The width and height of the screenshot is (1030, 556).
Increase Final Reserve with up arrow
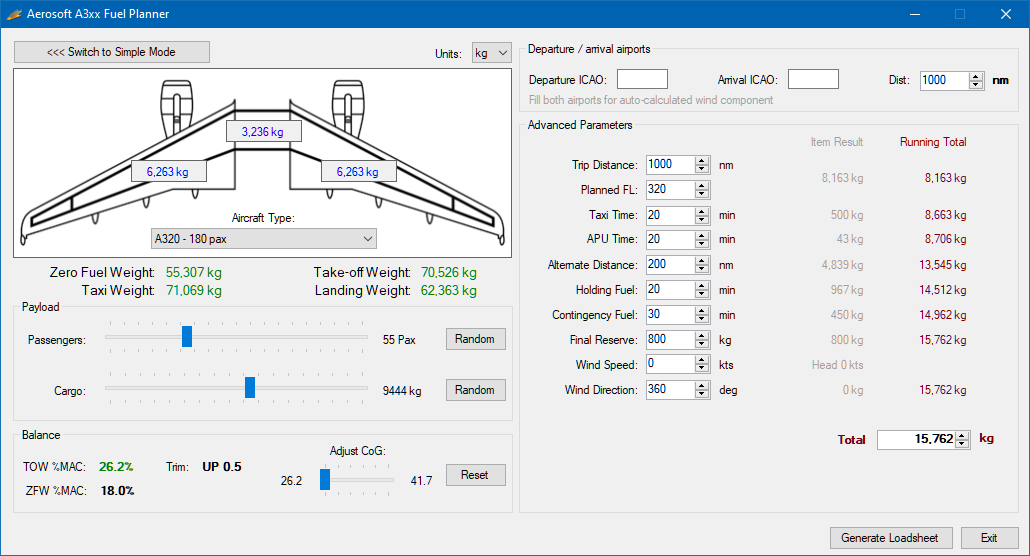point(702,336)
